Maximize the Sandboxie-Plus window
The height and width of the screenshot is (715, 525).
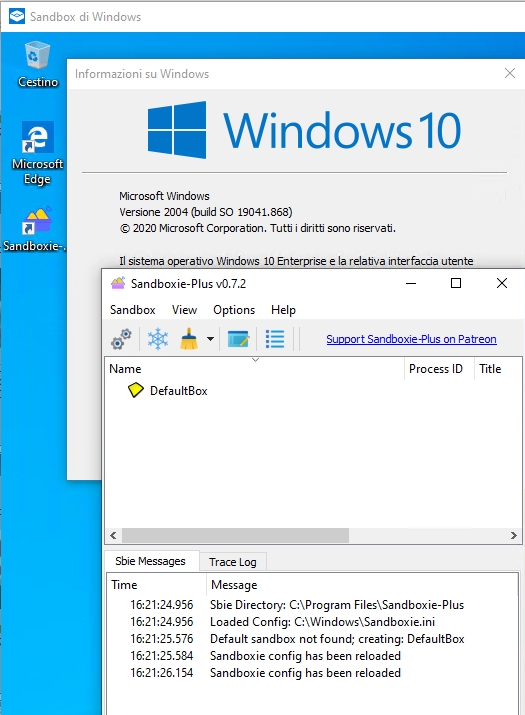(456, 283)
